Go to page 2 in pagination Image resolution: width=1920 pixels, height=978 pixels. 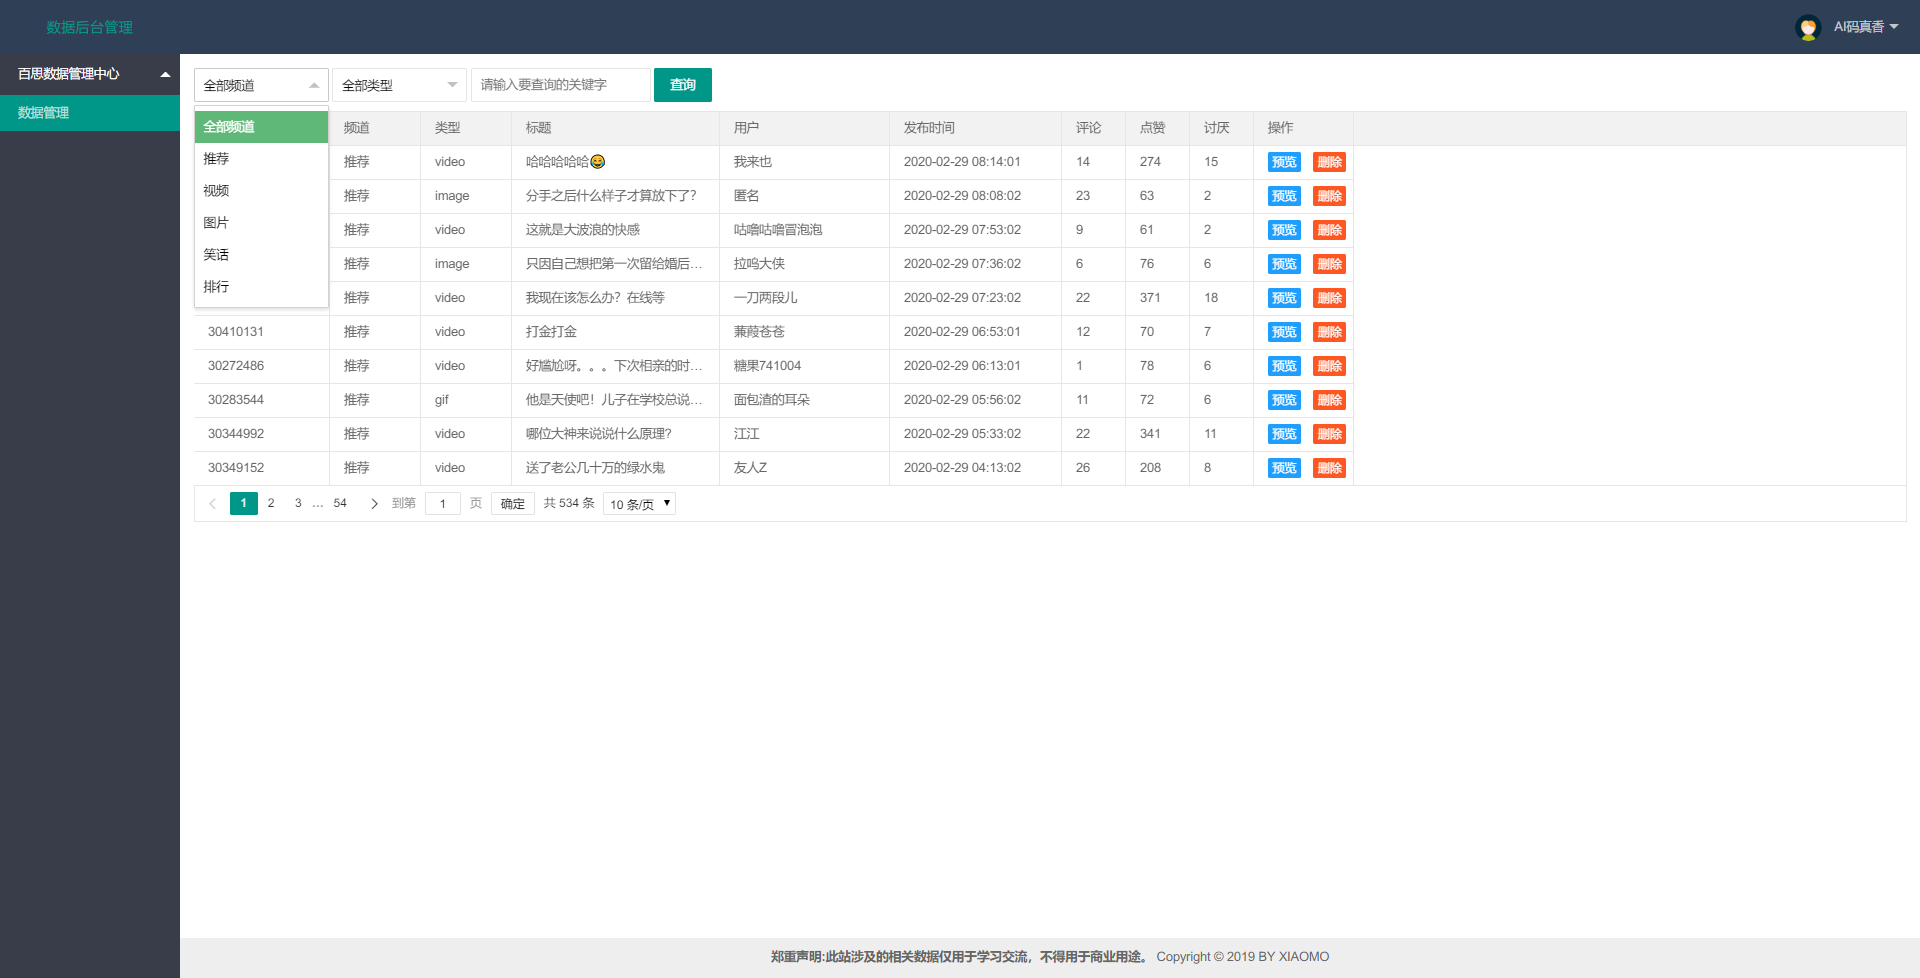[x=271, y=503]
